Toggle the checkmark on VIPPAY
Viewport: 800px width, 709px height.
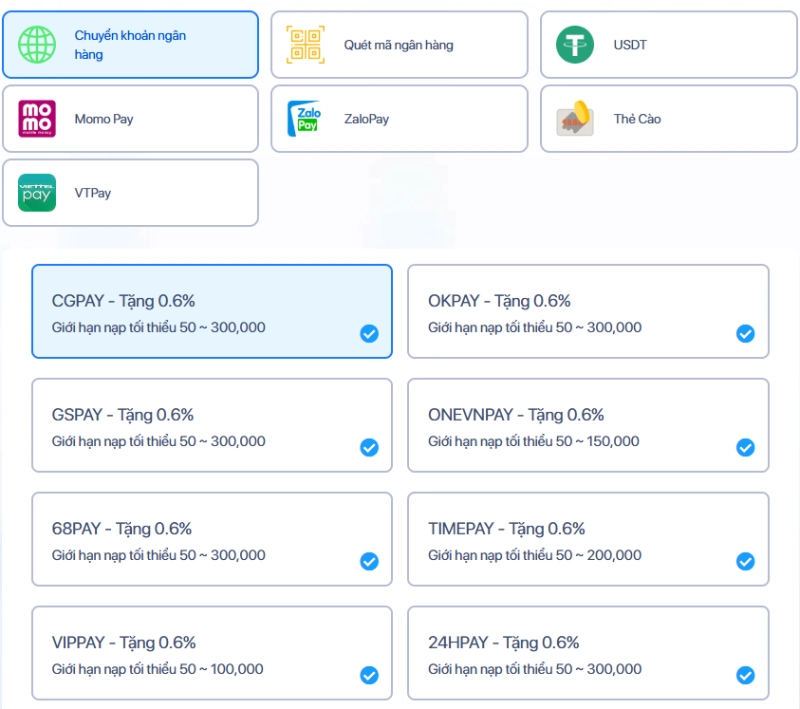click(x=369, y=676)
